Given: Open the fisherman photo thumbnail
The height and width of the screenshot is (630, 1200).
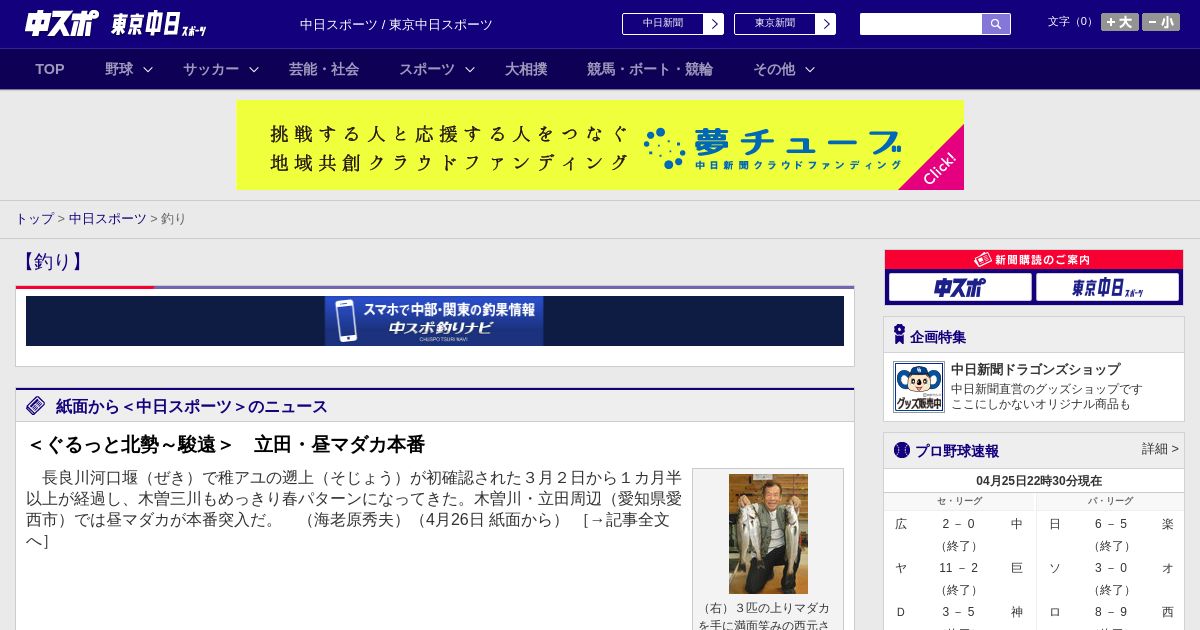Looking at the screenshot, I should tap(768, 534).
